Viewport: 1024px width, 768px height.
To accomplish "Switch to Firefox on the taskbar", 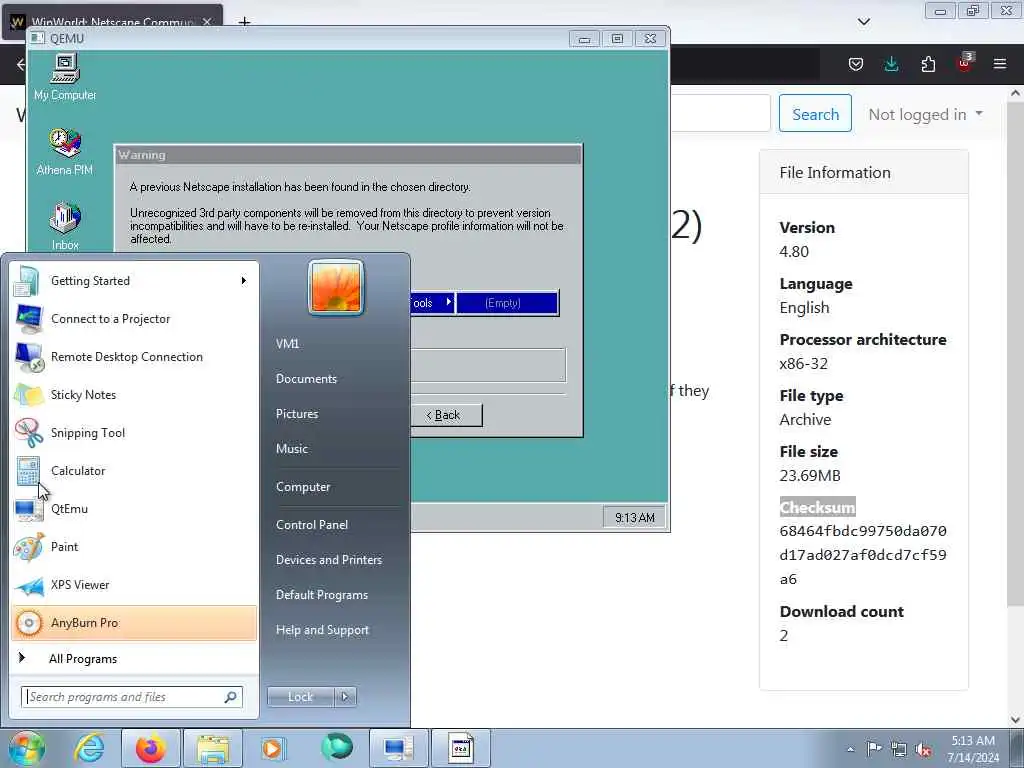I will pyautogui.click(x=150, y=748).
